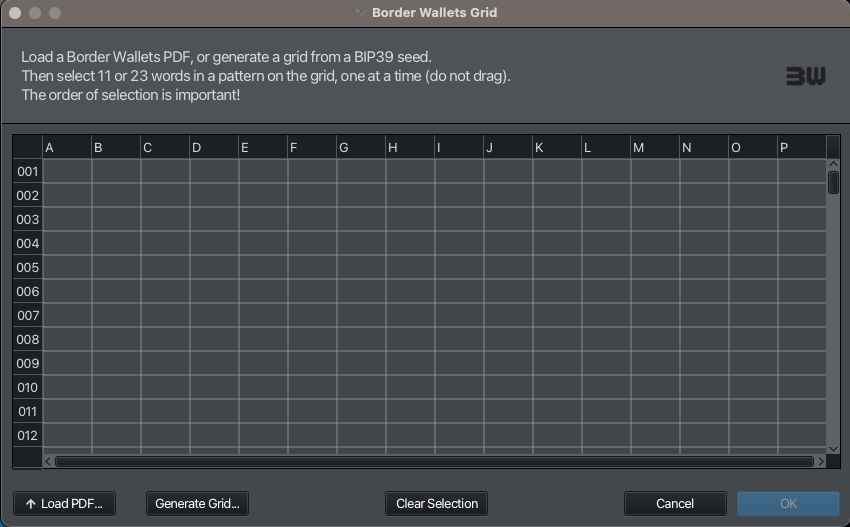Select row header 002
850x527 pixels.
point(28,195)
